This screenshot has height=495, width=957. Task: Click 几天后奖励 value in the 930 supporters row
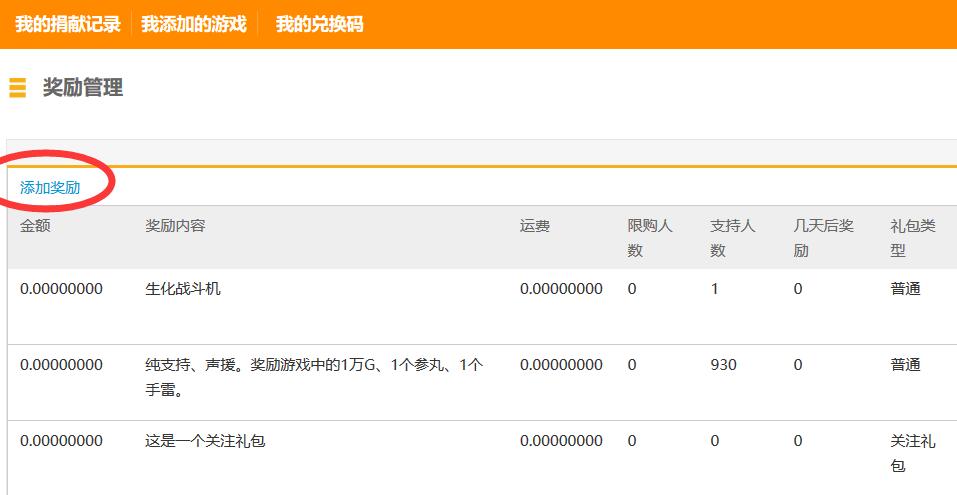[x=798, y=365]
